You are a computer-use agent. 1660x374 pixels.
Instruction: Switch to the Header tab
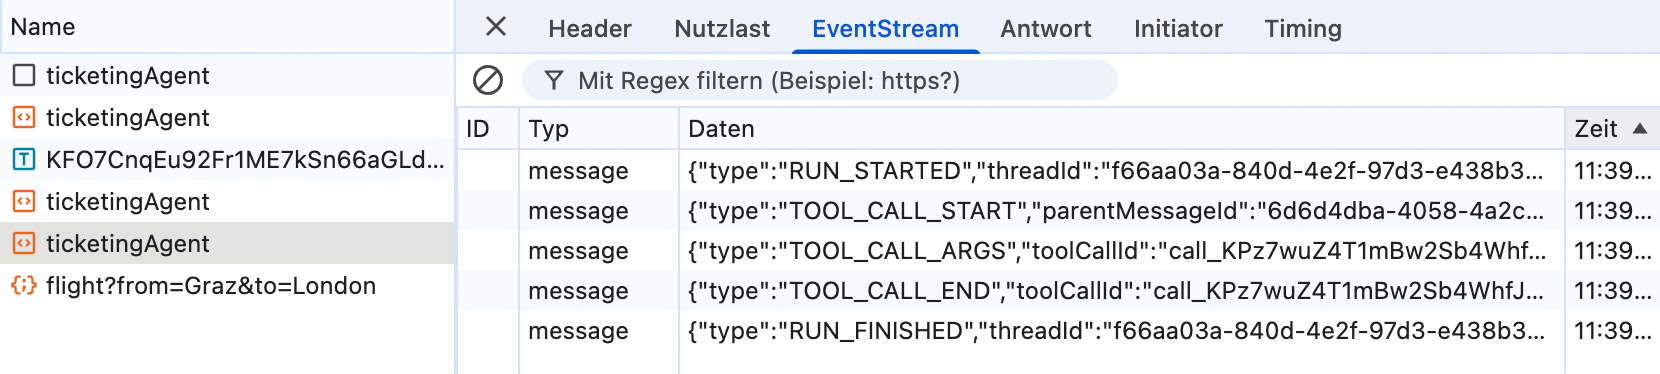[590, 29]
